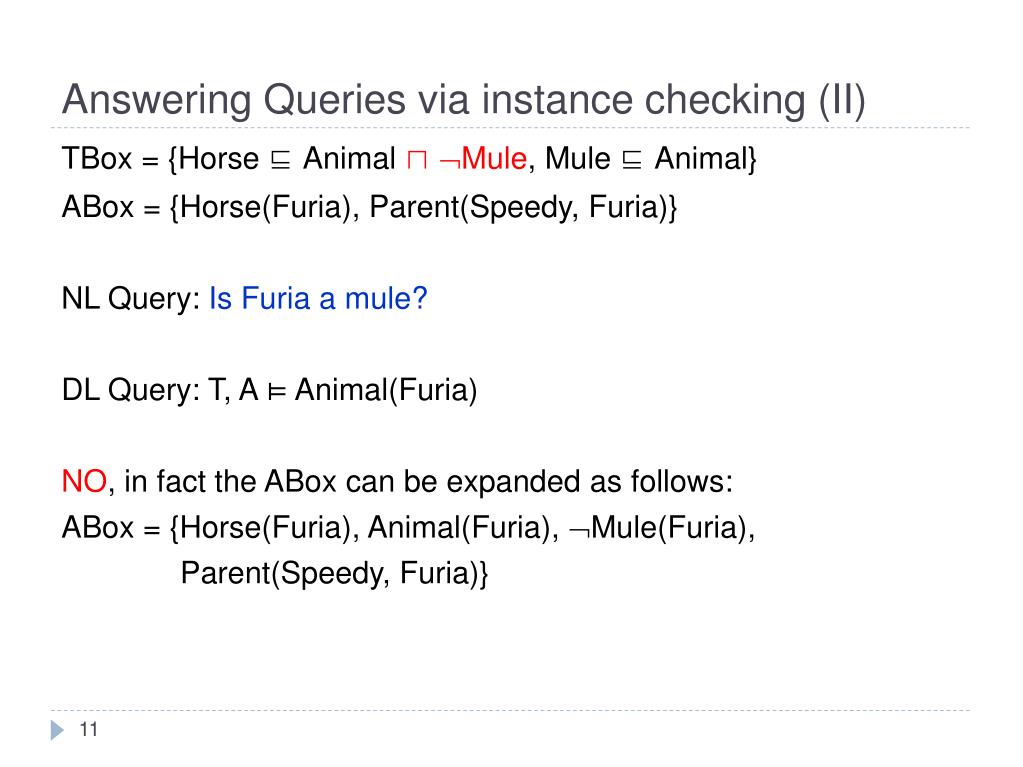Click the first subsumption symbol after Horse
The image size is (1023, 767).
tap(281, 160)
